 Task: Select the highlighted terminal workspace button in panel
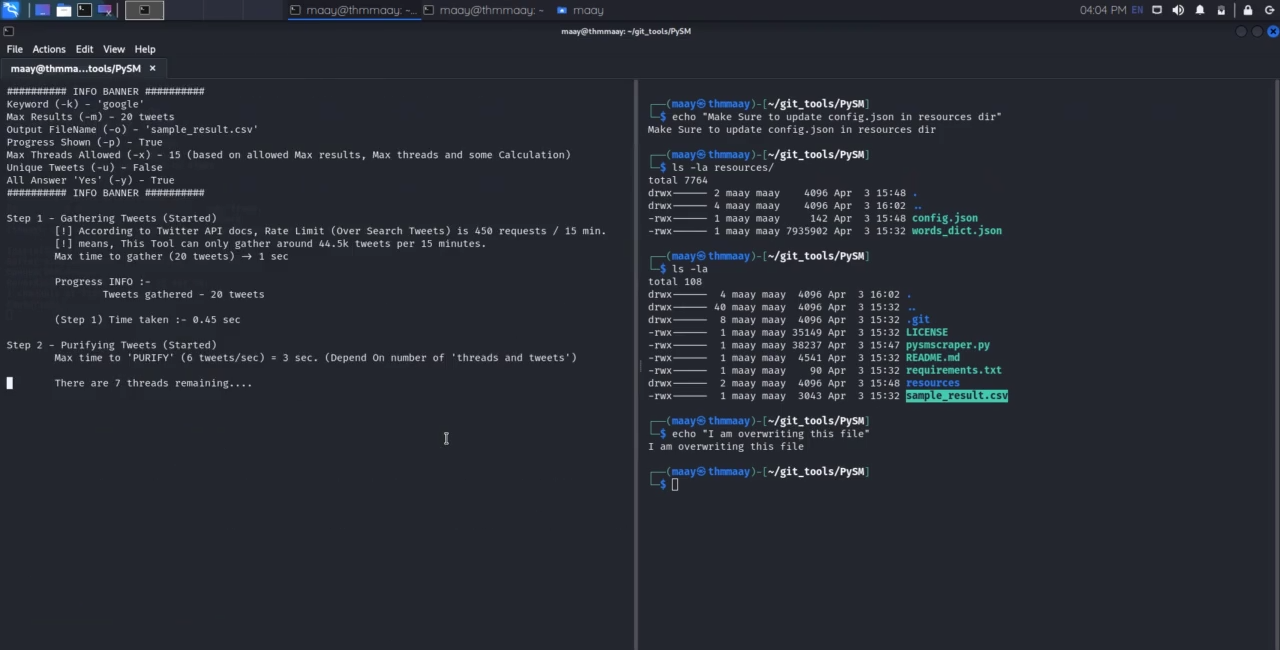click(144, 10)
